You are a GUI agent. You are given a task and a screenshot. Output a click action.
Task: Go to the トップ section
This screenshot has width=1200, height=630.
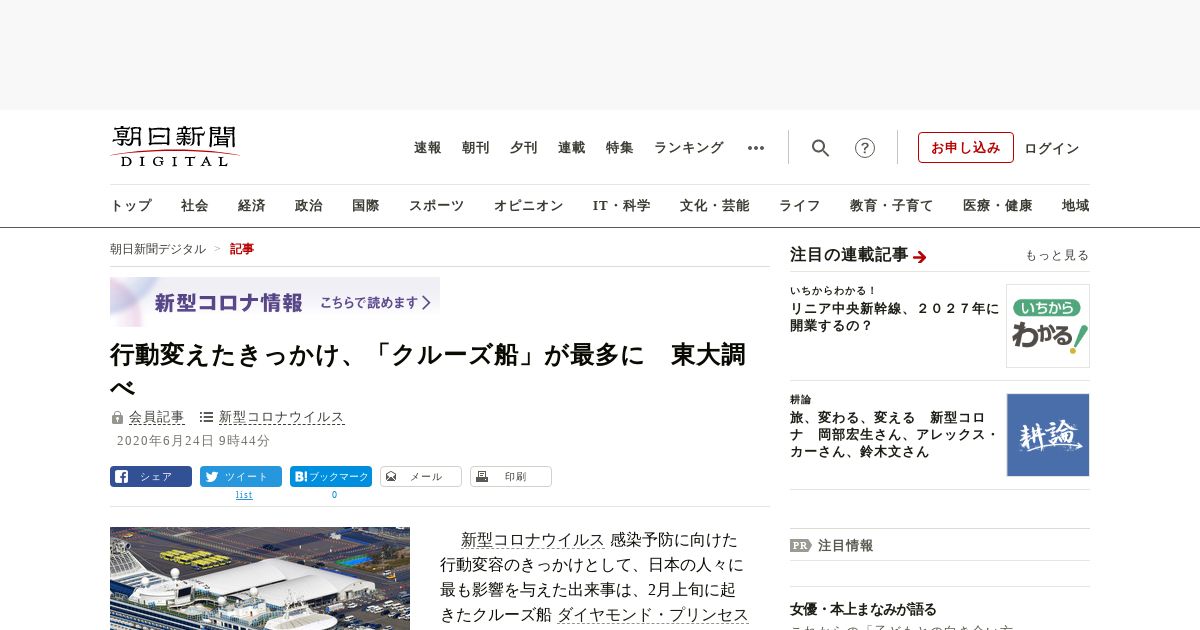(131, 206)
